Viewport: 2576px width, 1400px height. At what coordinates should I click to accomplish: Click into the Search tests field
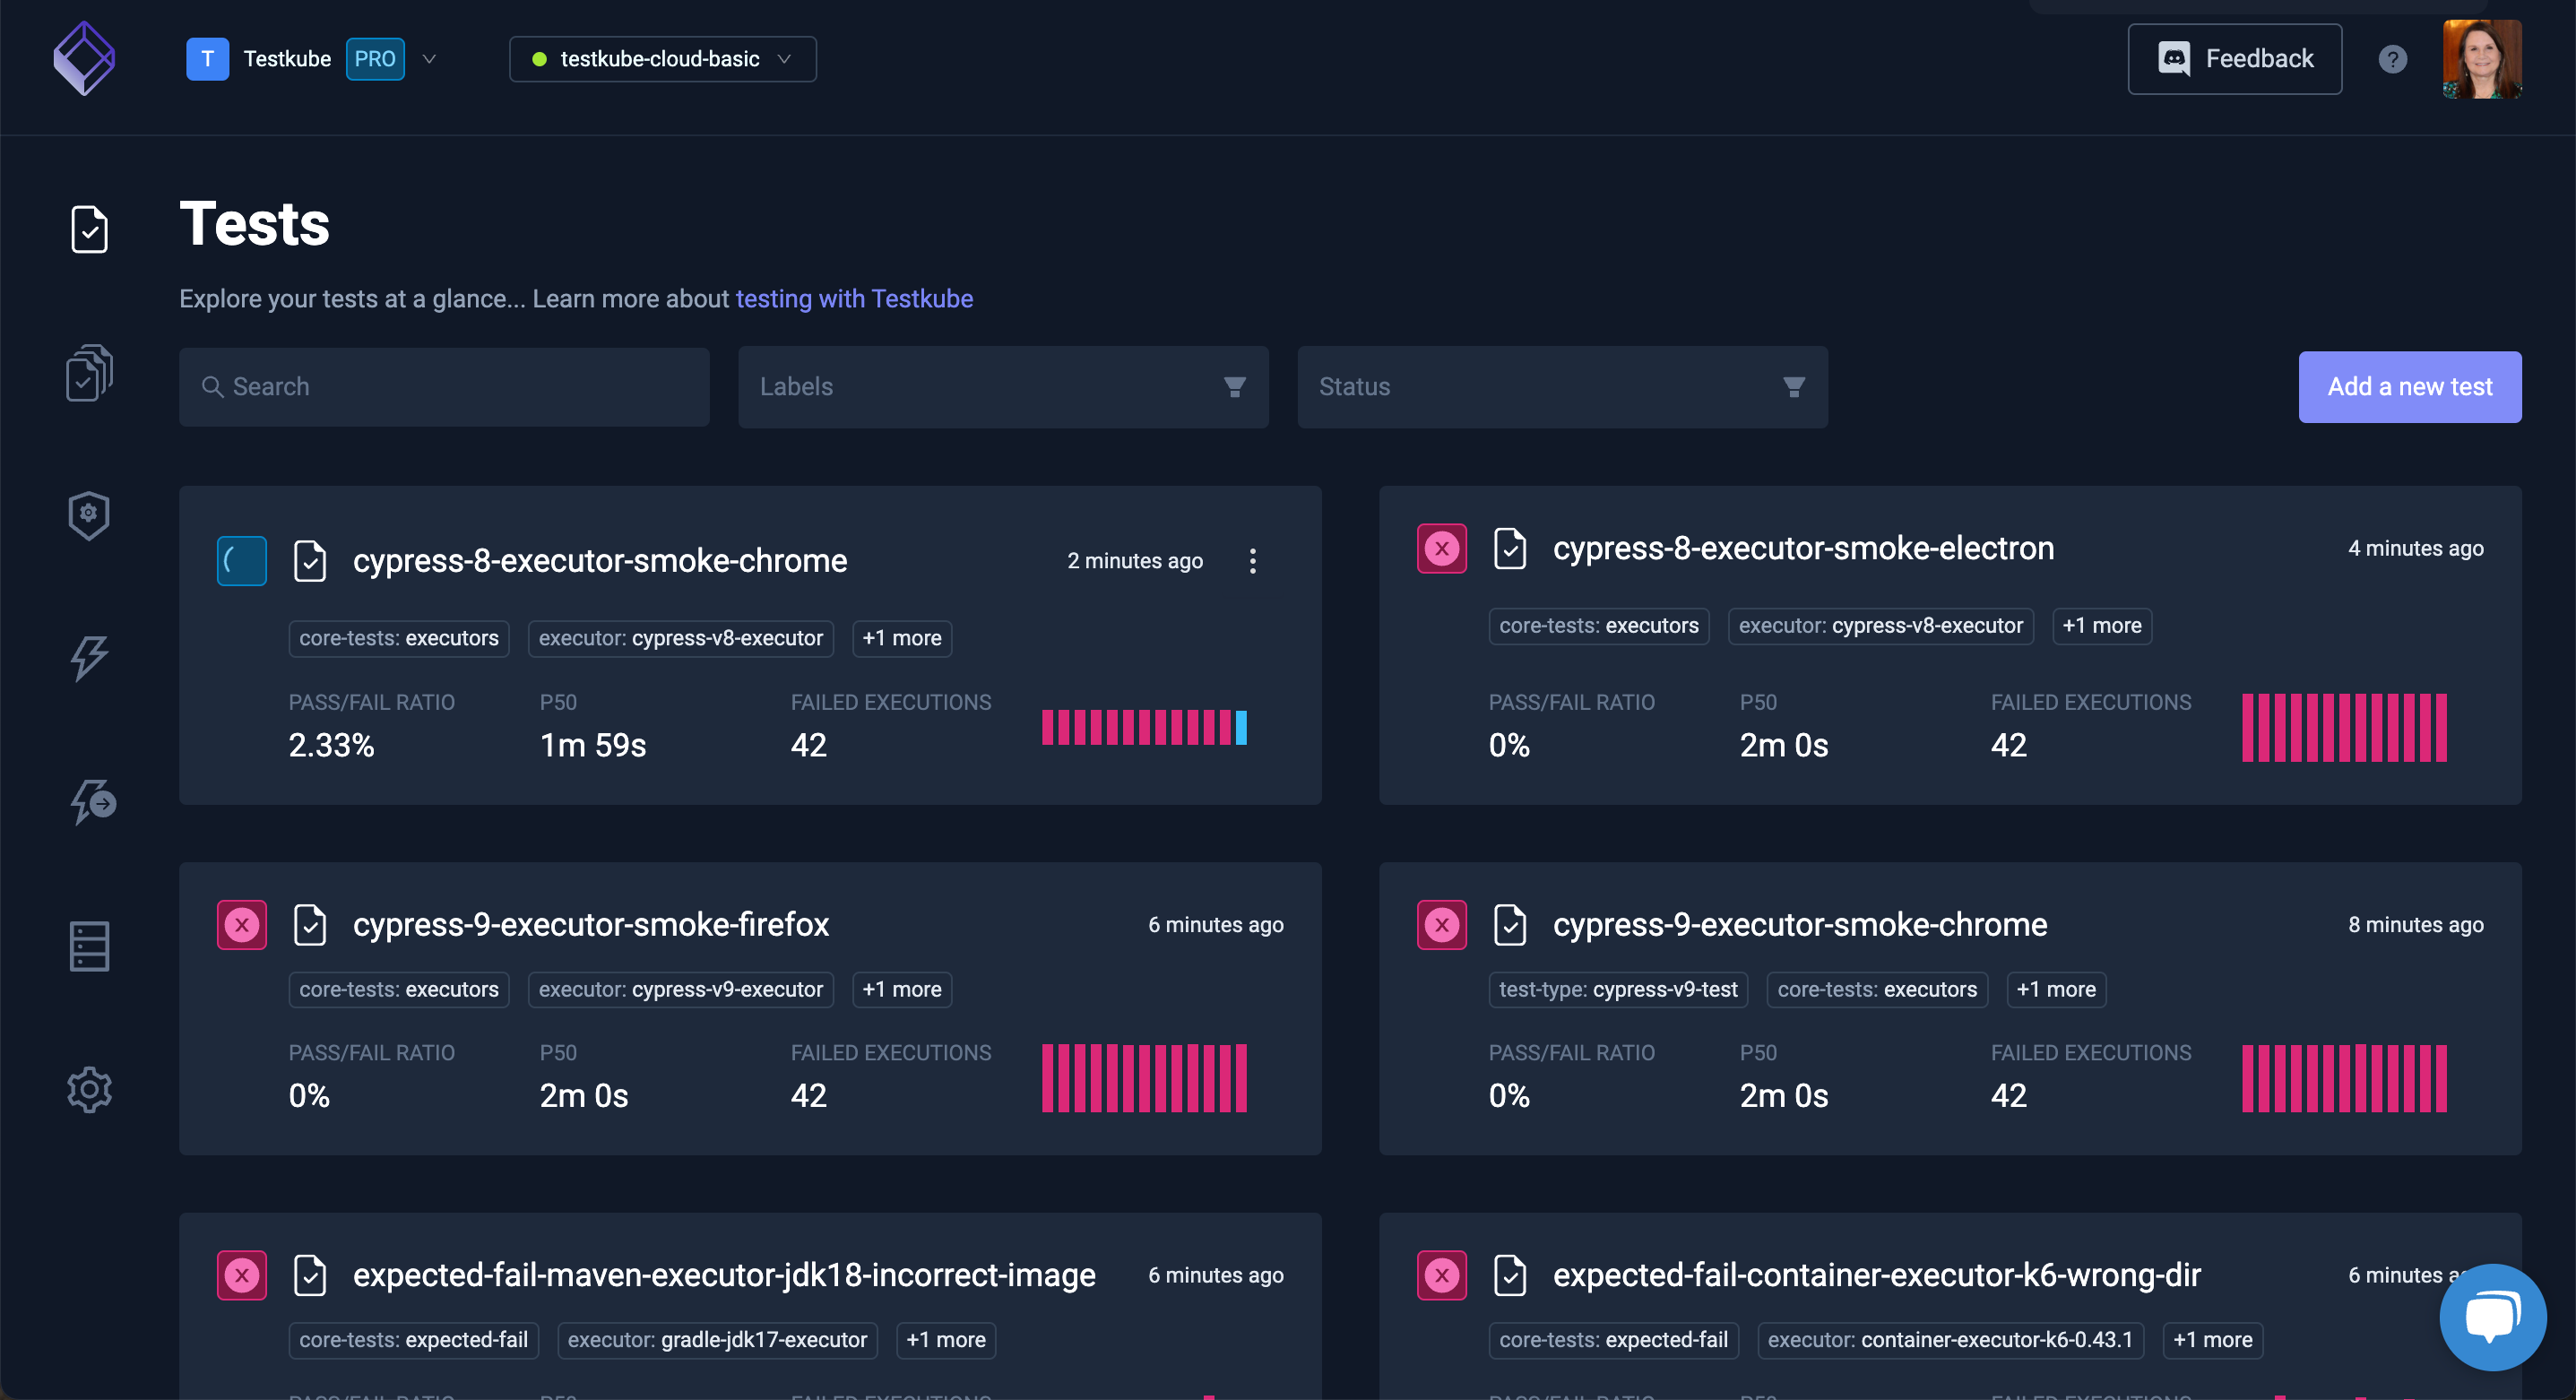click(444, 387)
